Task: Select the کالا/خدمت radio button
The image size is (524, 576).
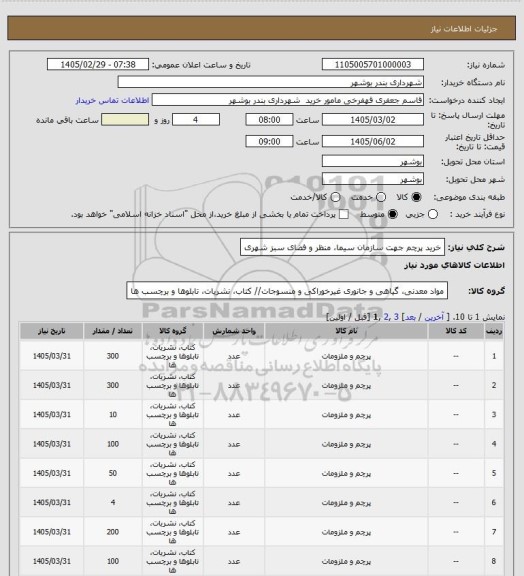Action: [x=335, y=197]
